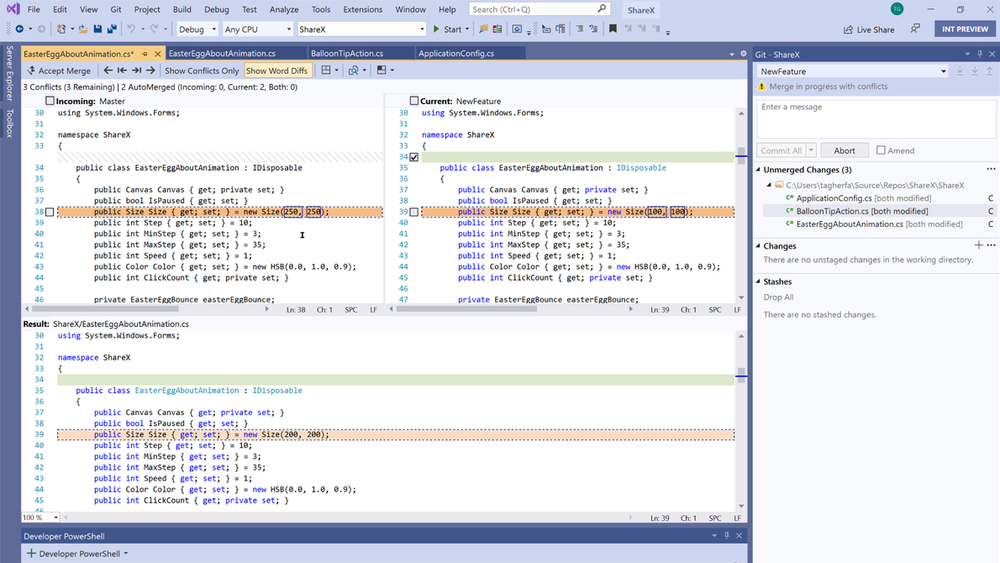
Task: Click the INT PREVIEW button
Action: 965,29
